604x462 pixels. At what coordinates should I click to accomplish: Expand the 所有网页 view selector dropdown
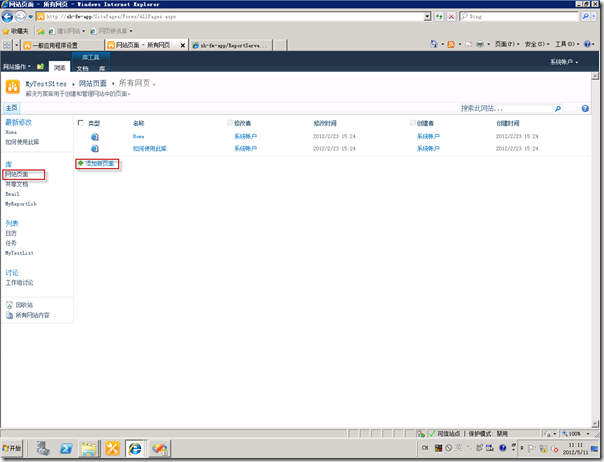click(154, 84)
